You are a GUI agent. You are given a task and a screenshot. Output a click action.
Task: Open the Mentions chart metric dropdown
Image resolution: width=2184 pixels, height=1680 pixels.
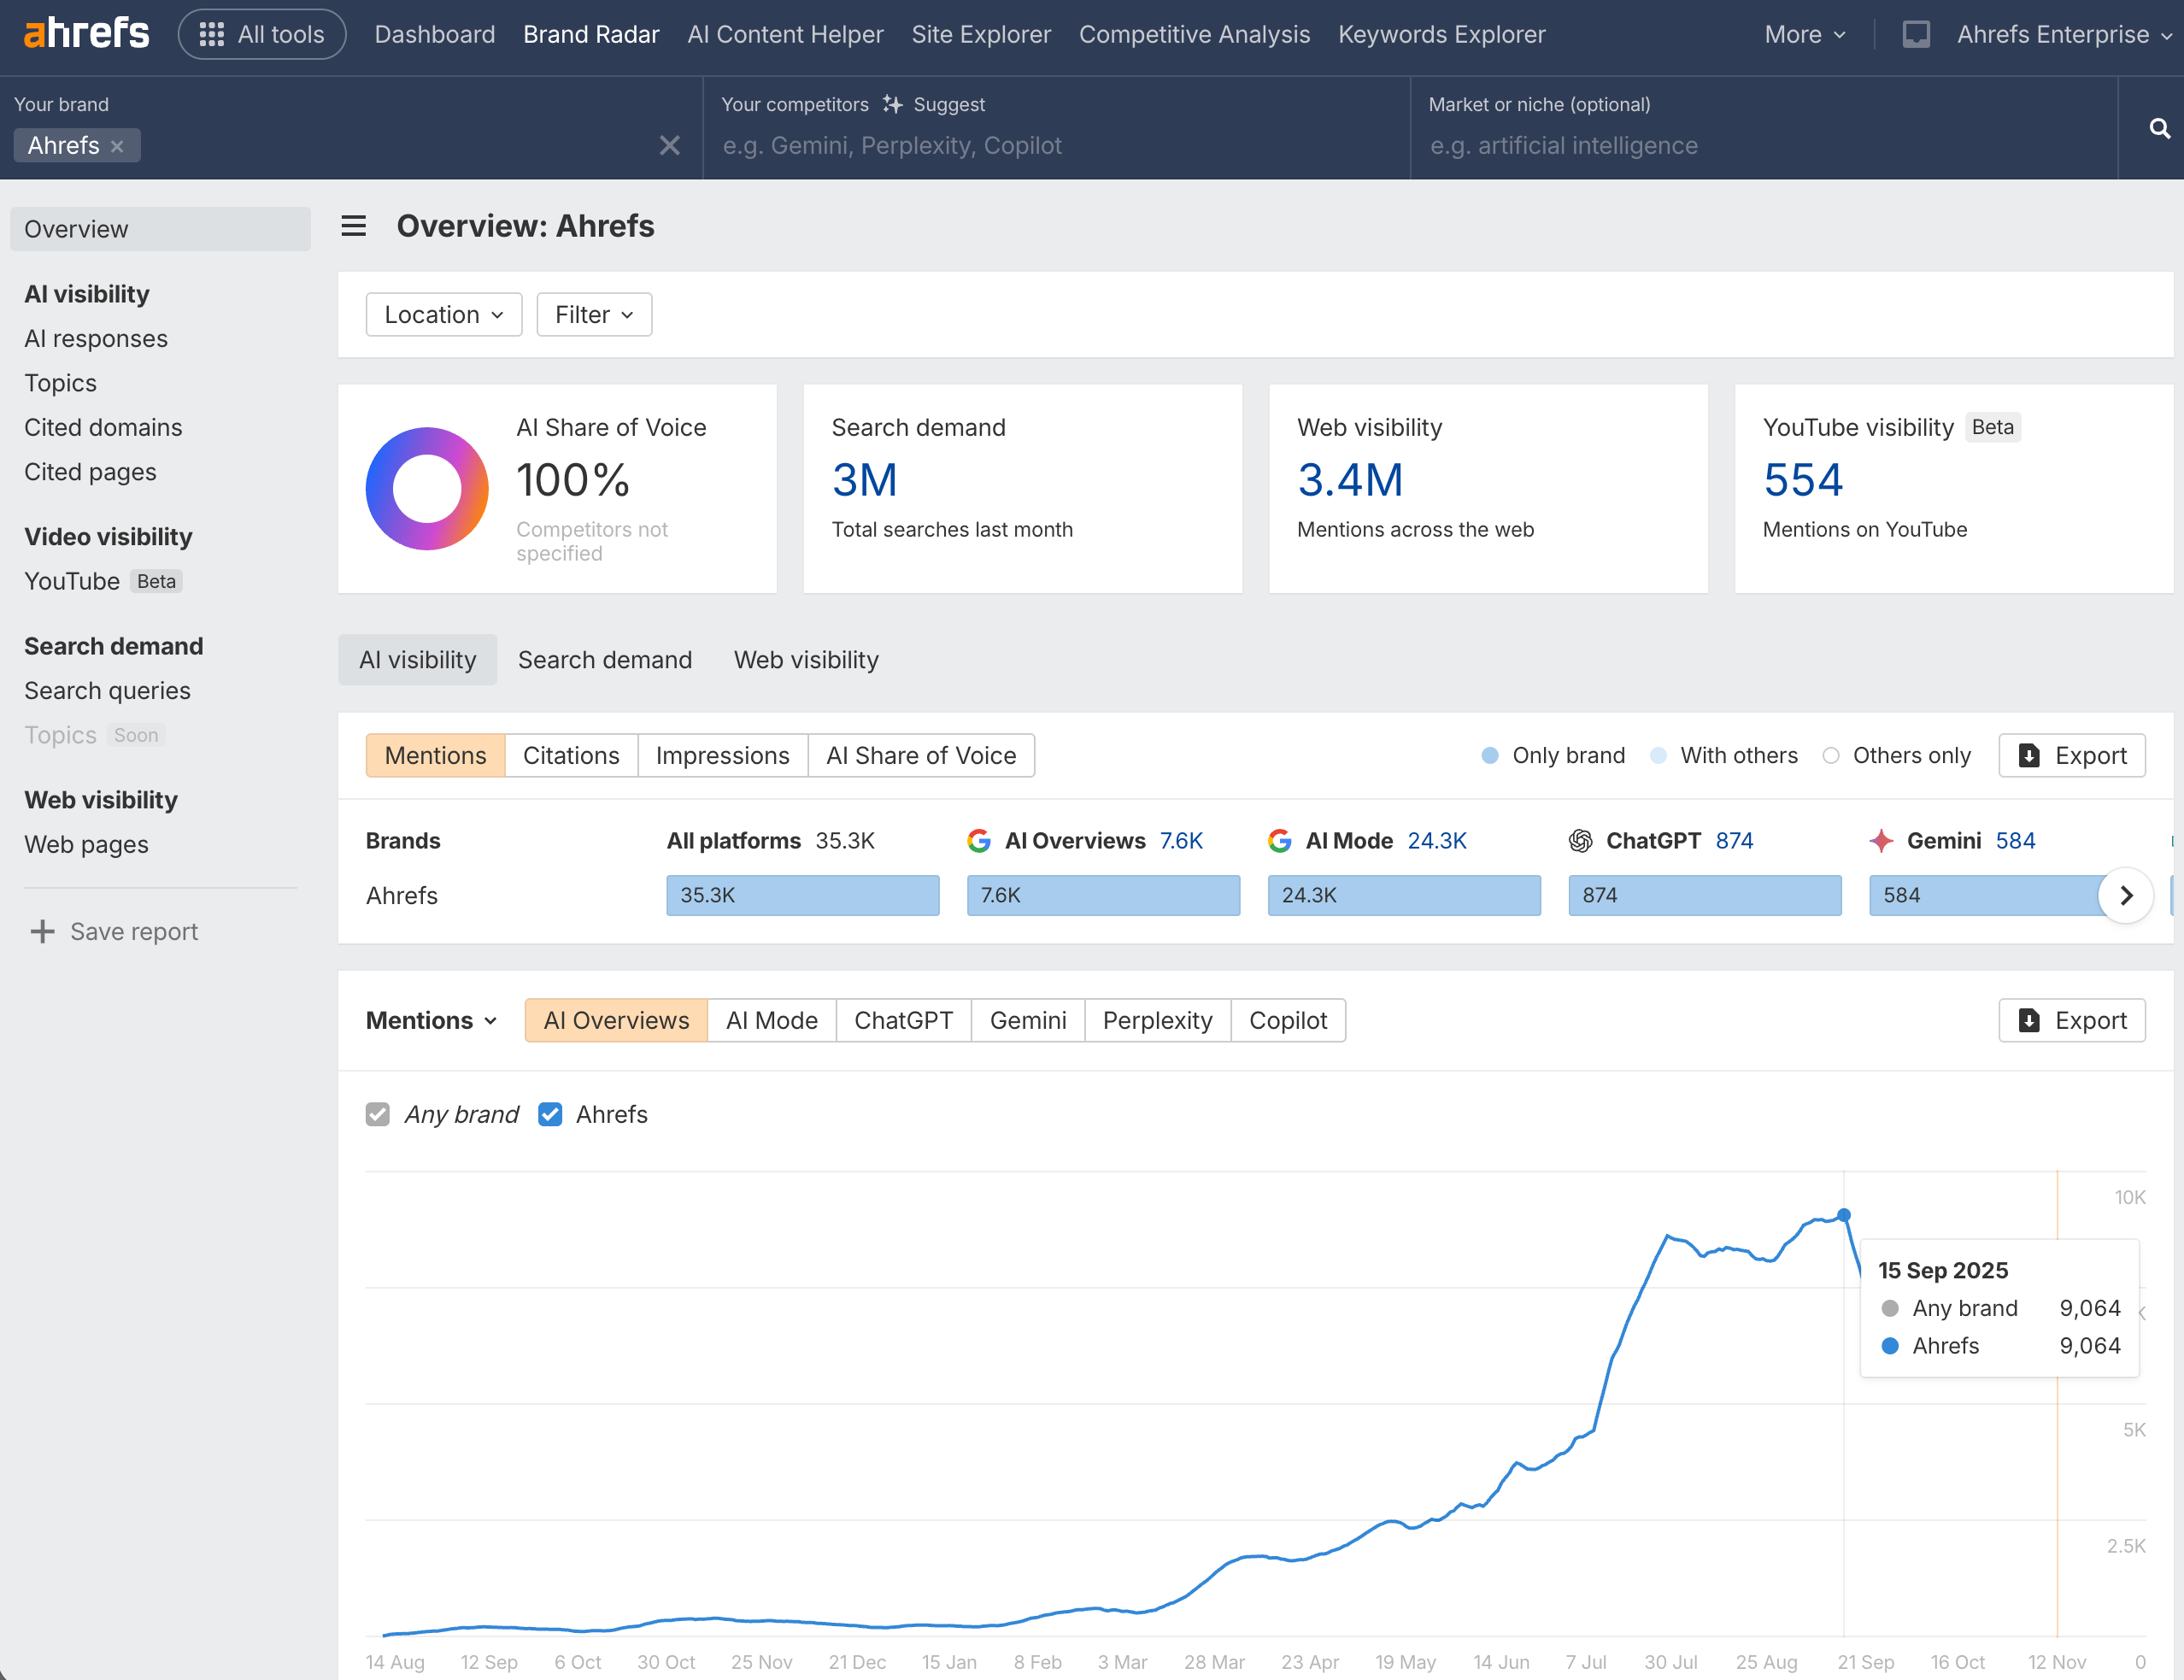pos(431,1020)
